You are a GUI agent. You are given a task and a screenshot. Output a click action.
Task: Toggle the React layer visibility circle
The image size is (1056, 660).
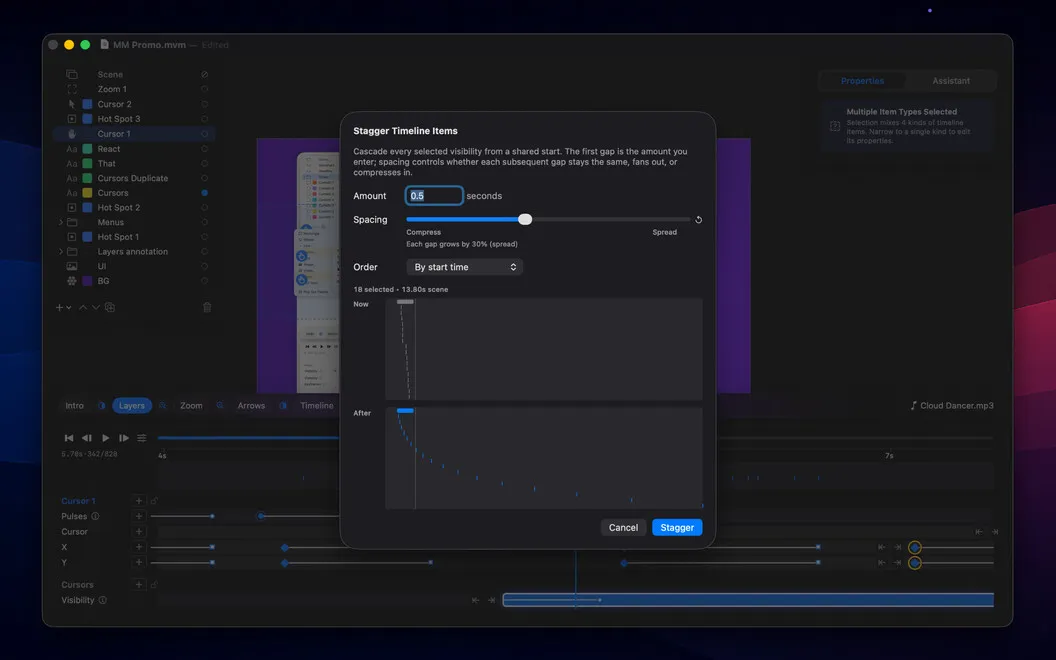(205, 149)
